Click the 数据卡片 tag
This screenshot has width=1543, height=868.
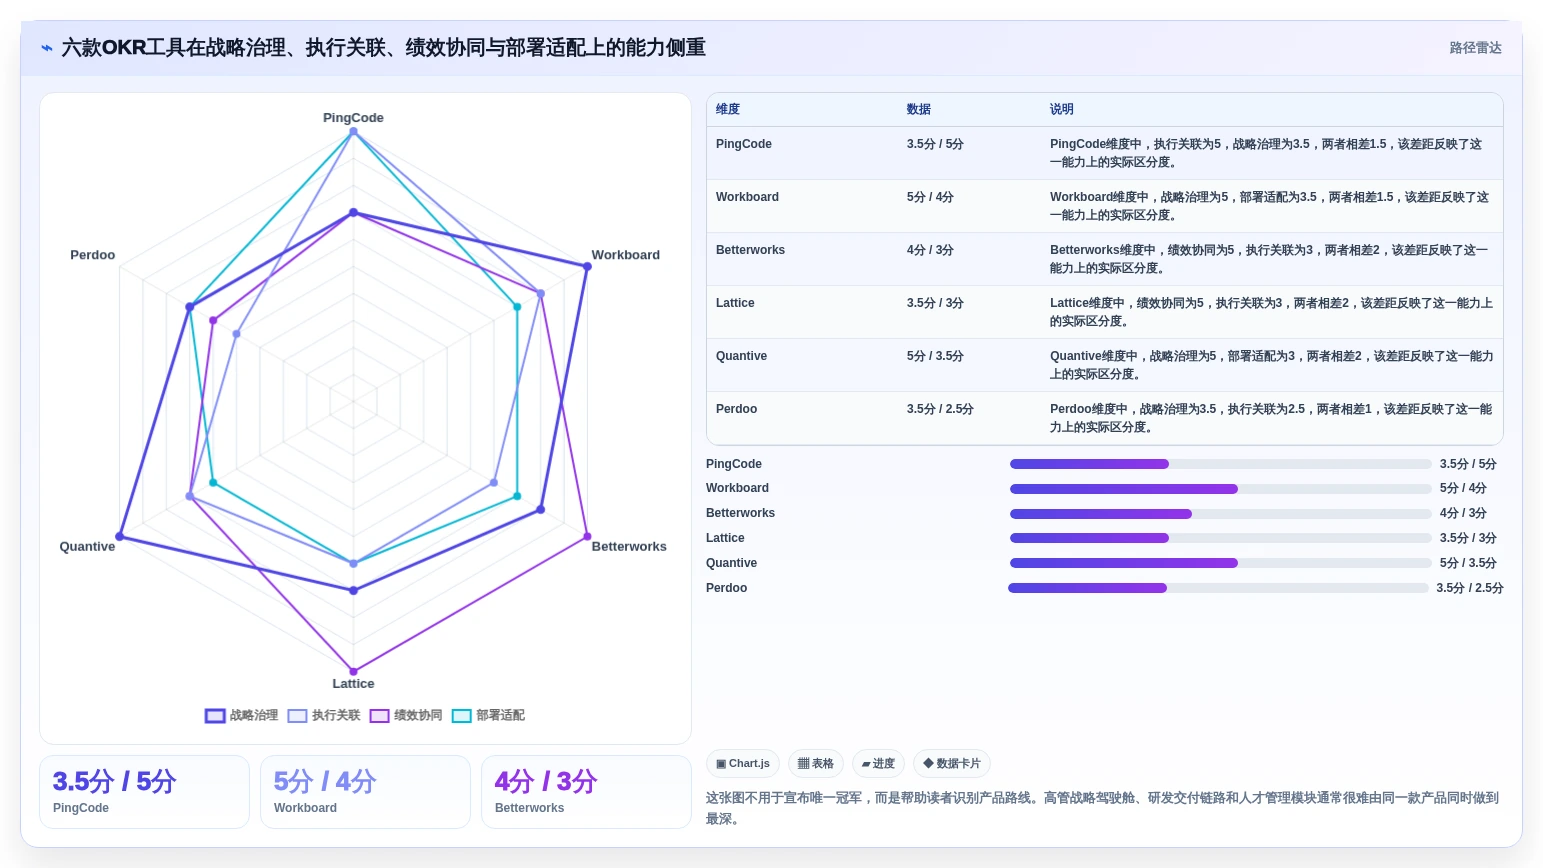click(x=951, y=764)
